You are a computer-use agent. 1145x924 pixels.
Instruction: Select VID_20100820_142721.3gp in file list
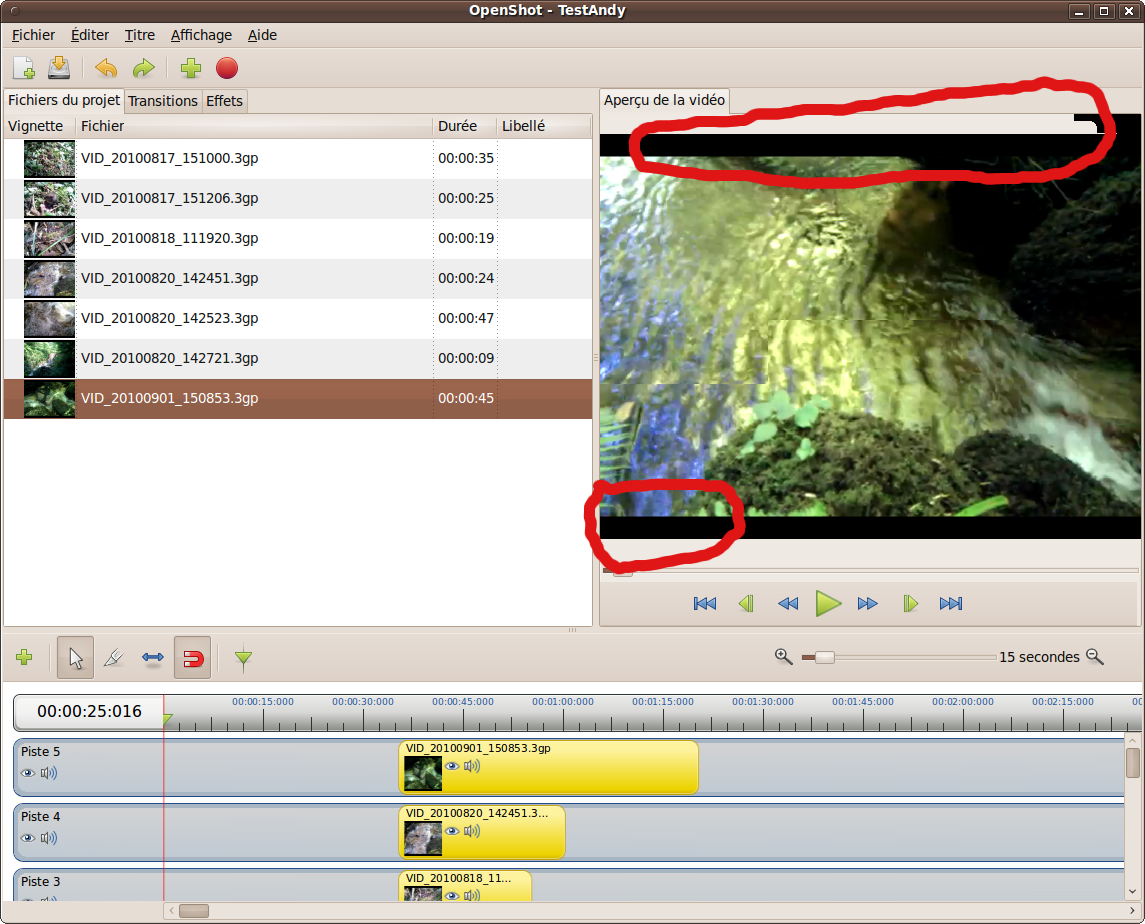(x=170, y=358)
